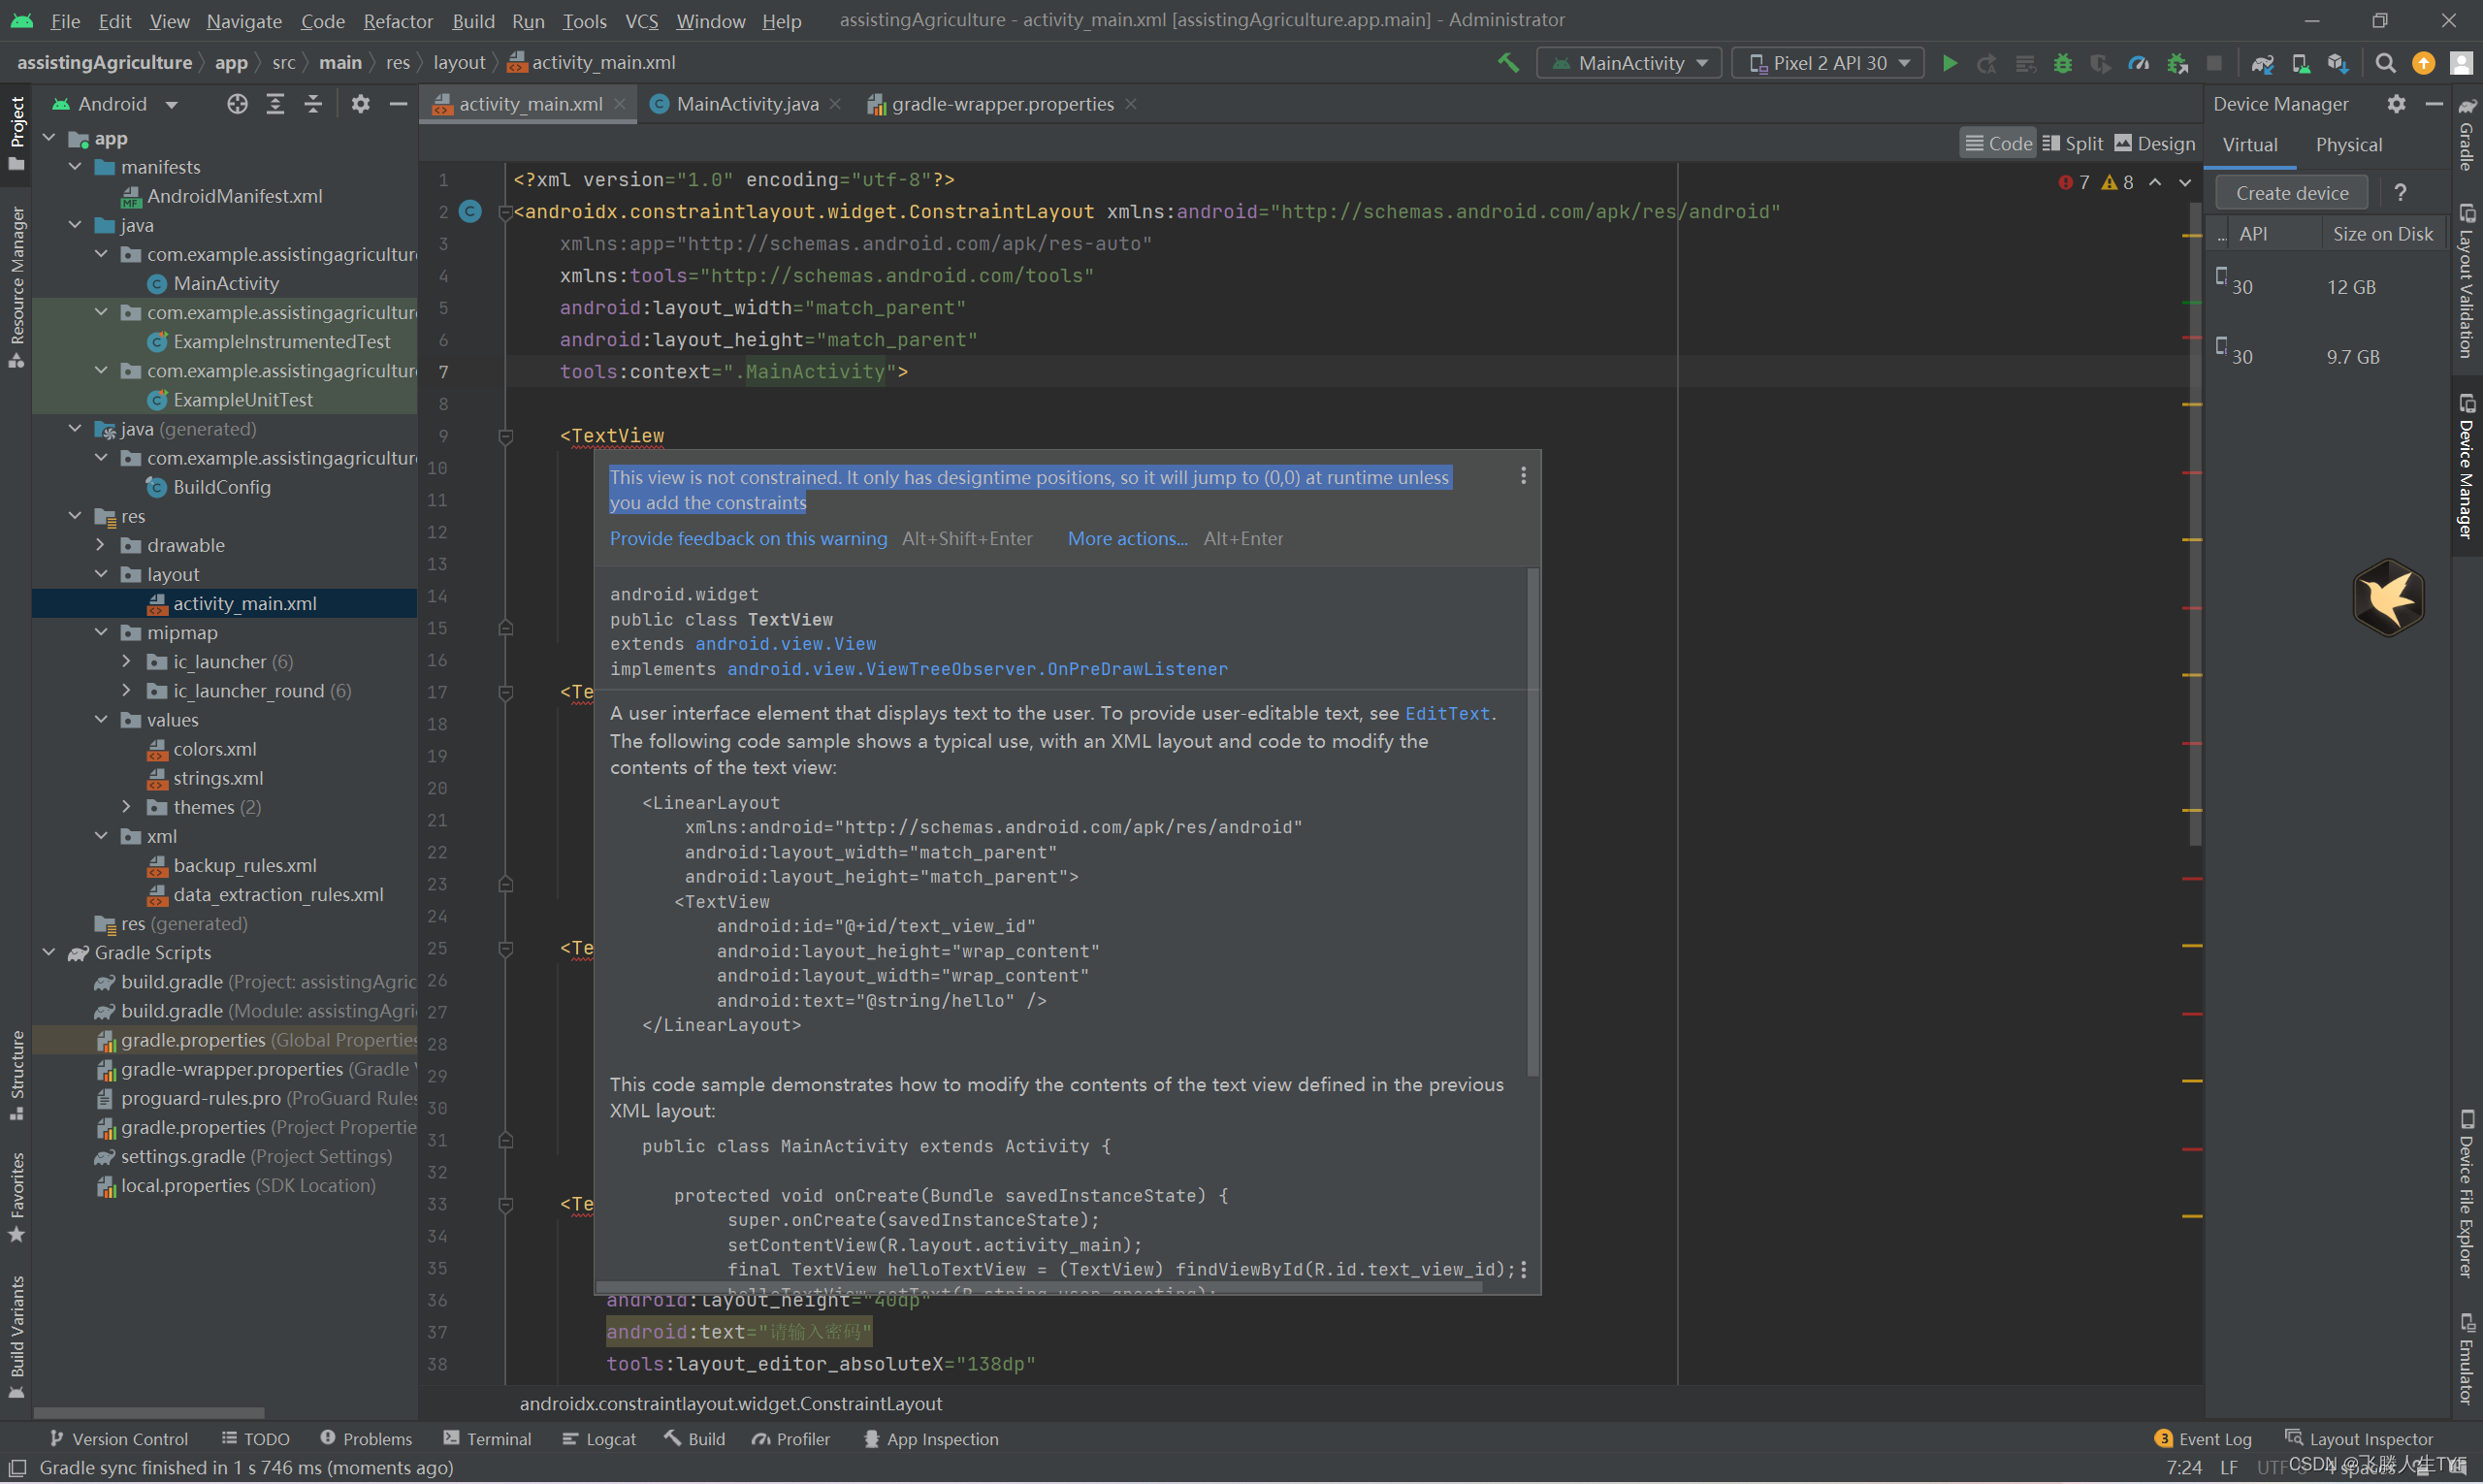
Task: Switch to Physical devices tab
Action: [2349, 144]
